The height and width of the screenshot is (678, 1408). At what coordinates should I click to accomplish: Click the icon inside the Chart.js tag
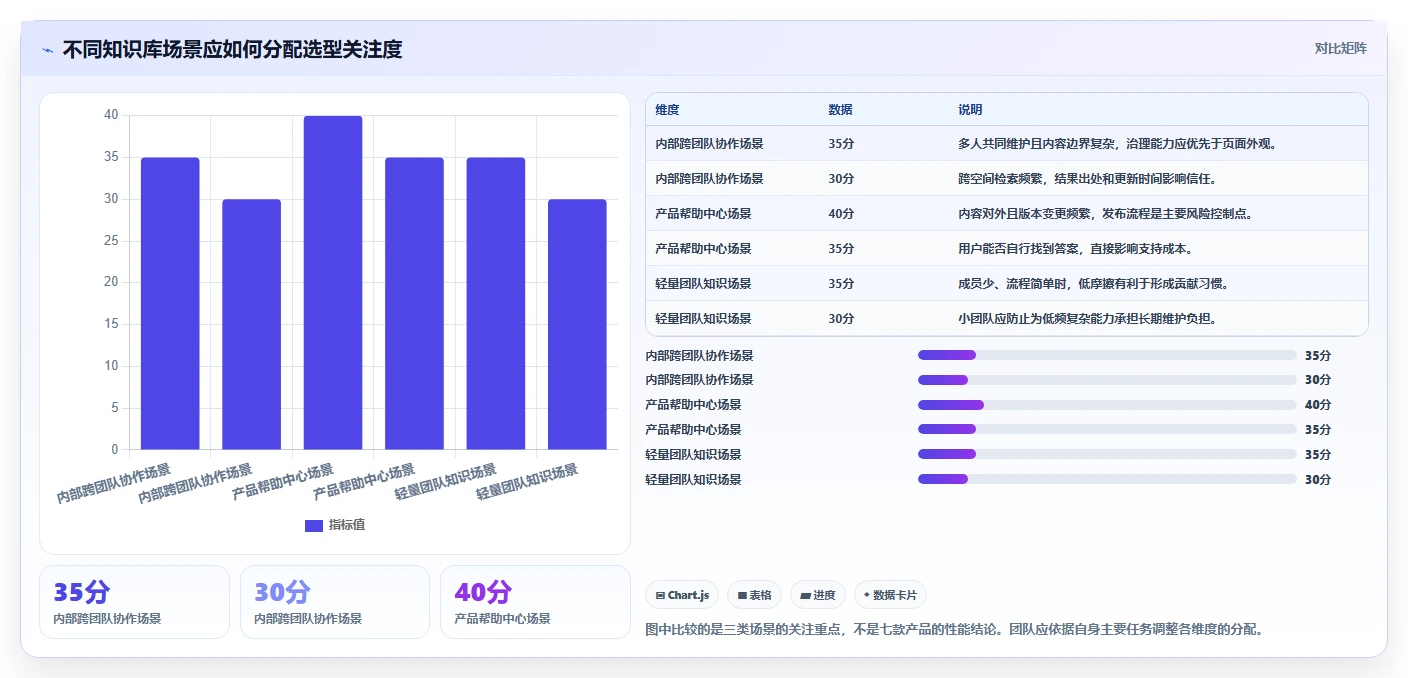[x=660, y=595]
